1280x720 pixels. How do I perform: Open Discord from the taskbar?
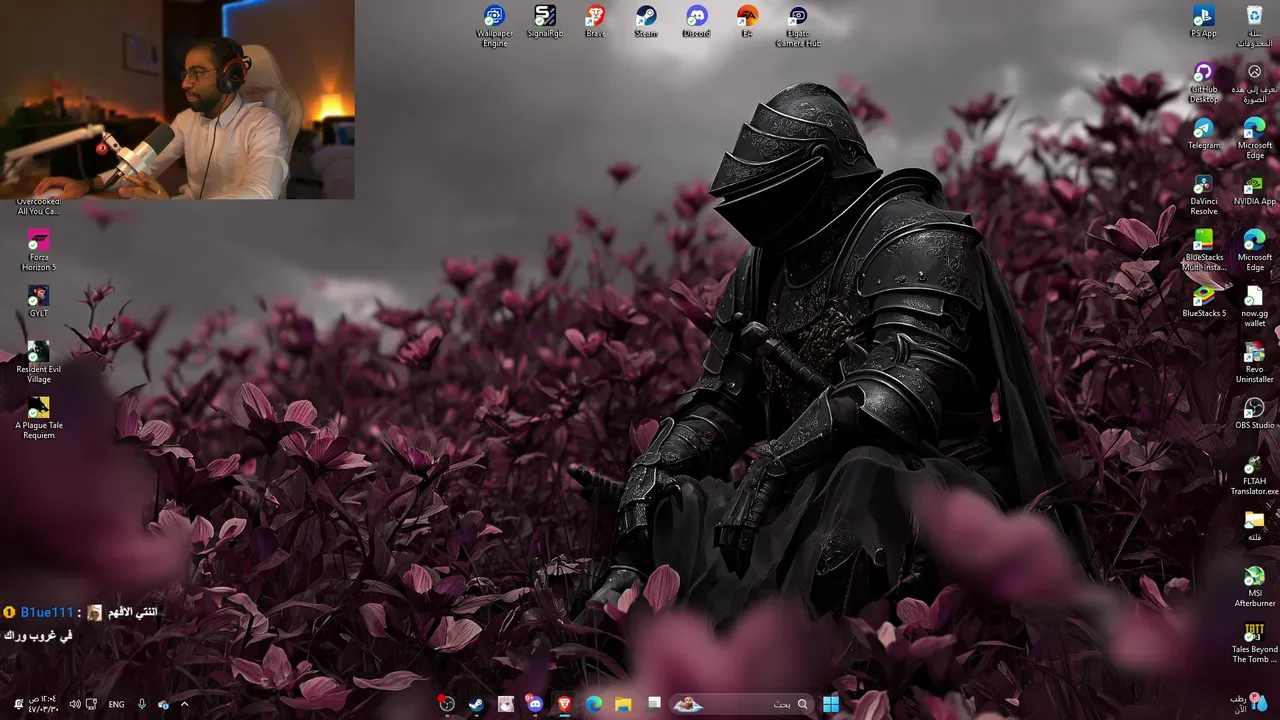point(535,704)
